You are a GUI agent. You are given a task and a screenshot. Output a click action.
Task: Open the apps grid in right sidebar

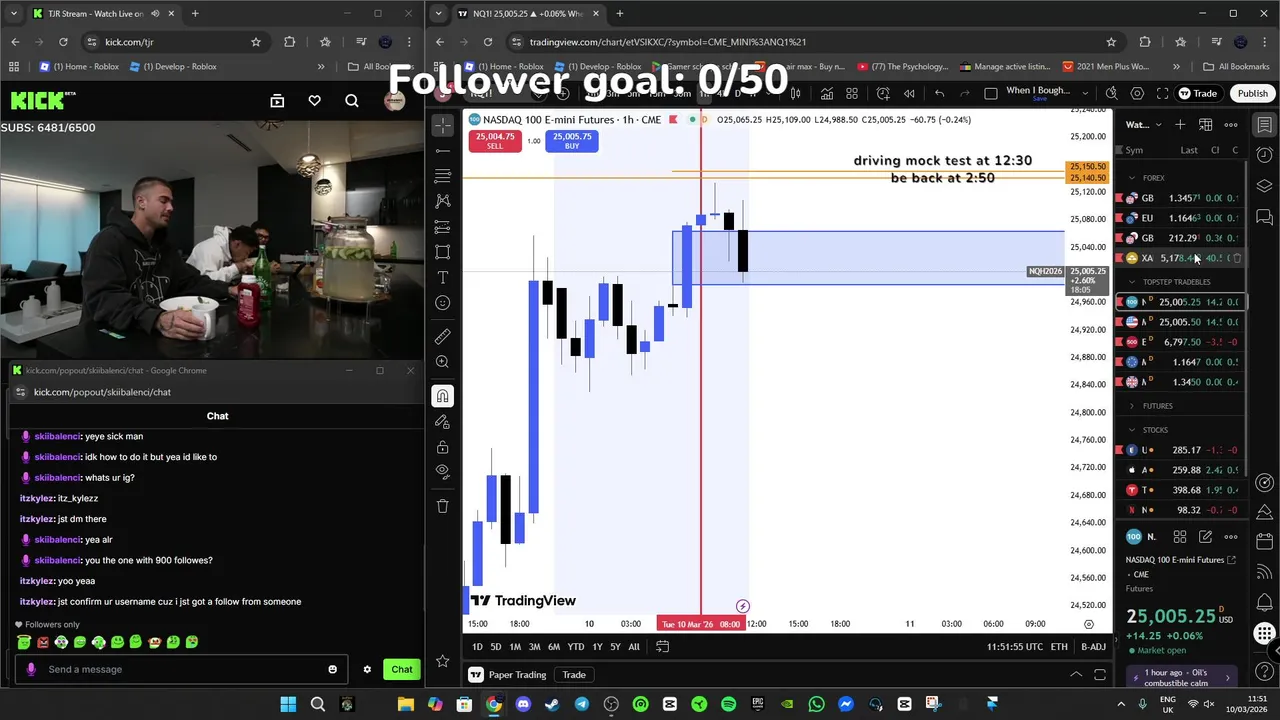point(1265,634)
